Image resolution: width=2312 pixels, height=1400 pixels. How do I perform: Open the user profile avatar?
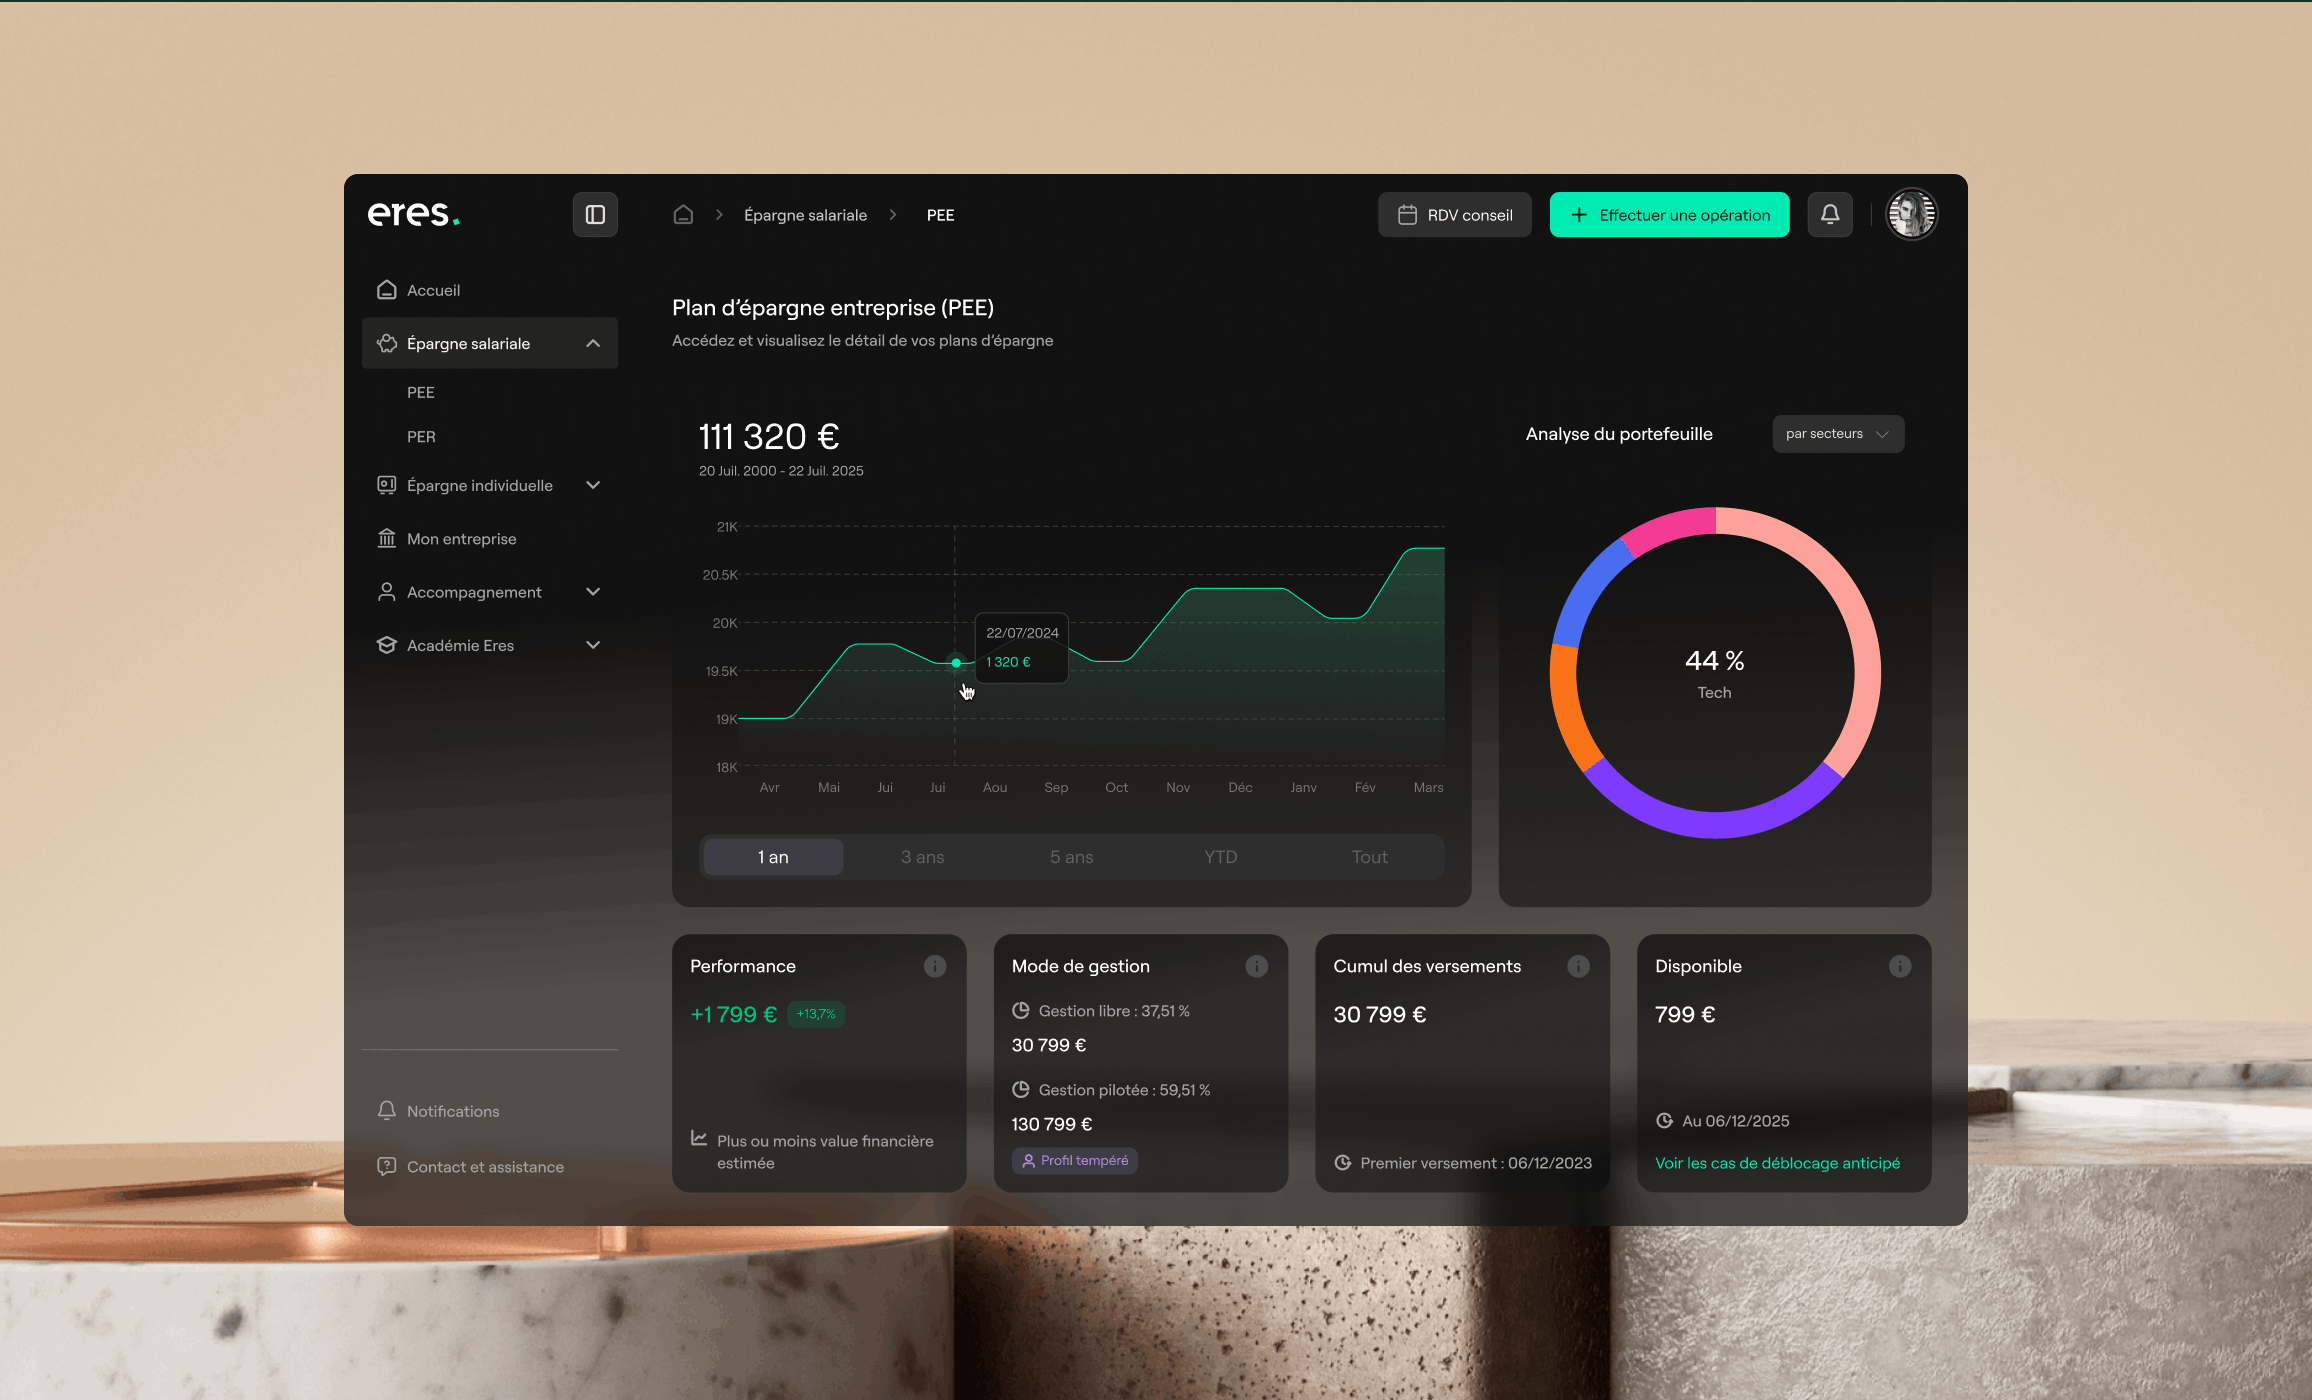pyautogui.click(x=1911, y=215)
